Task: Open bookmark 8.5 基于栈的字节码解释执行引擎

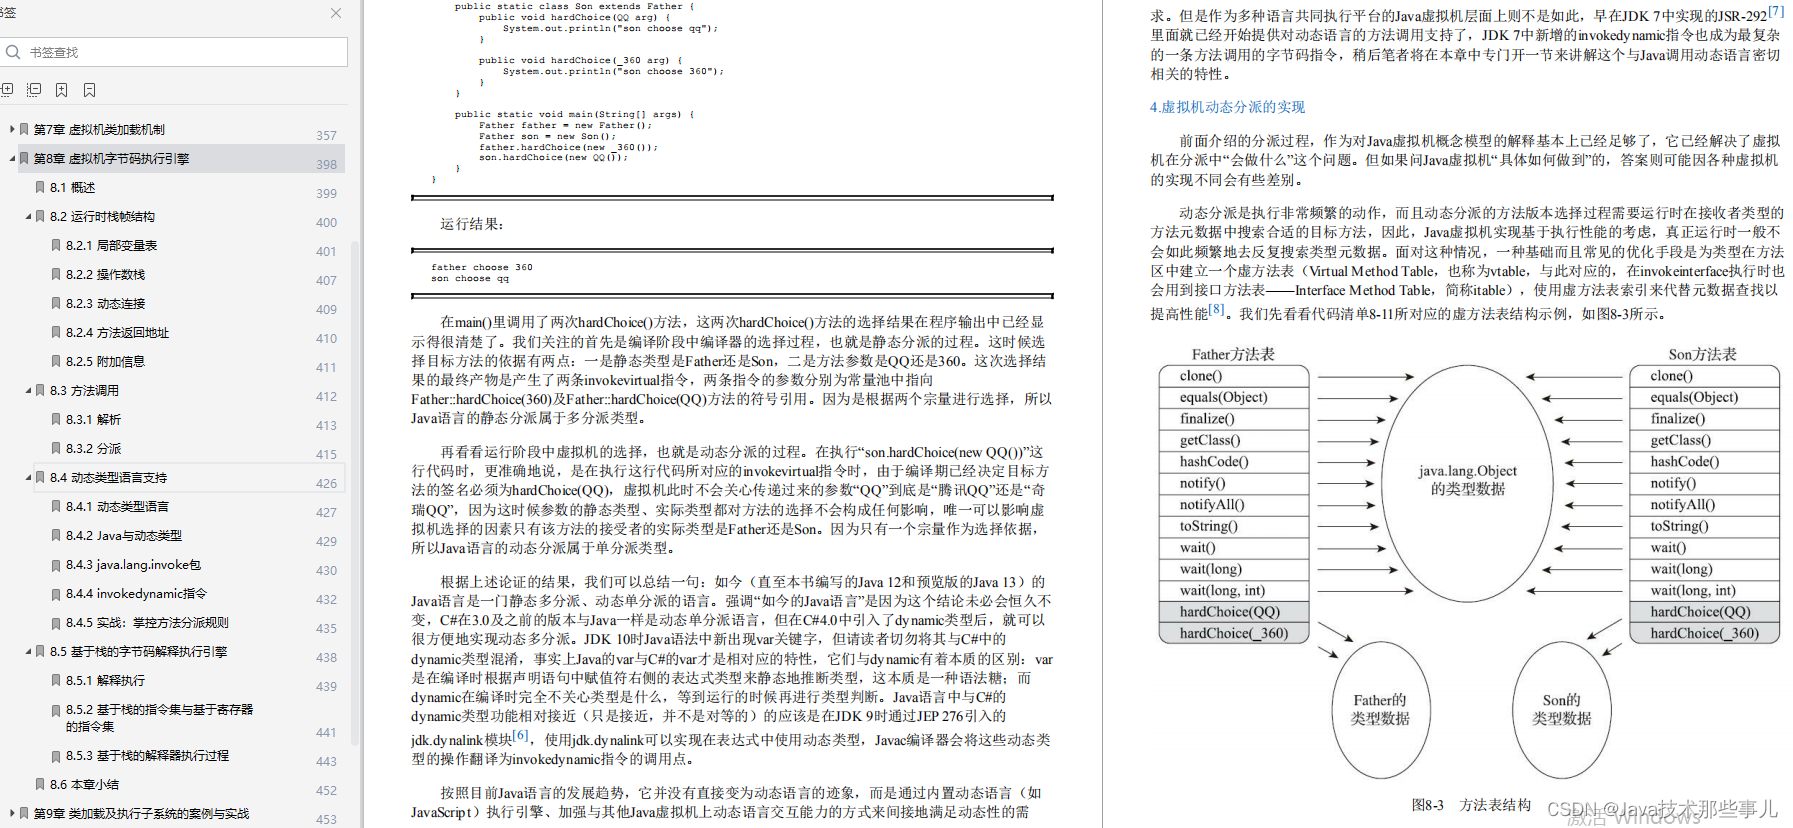Action: click(x=138, y=651)
